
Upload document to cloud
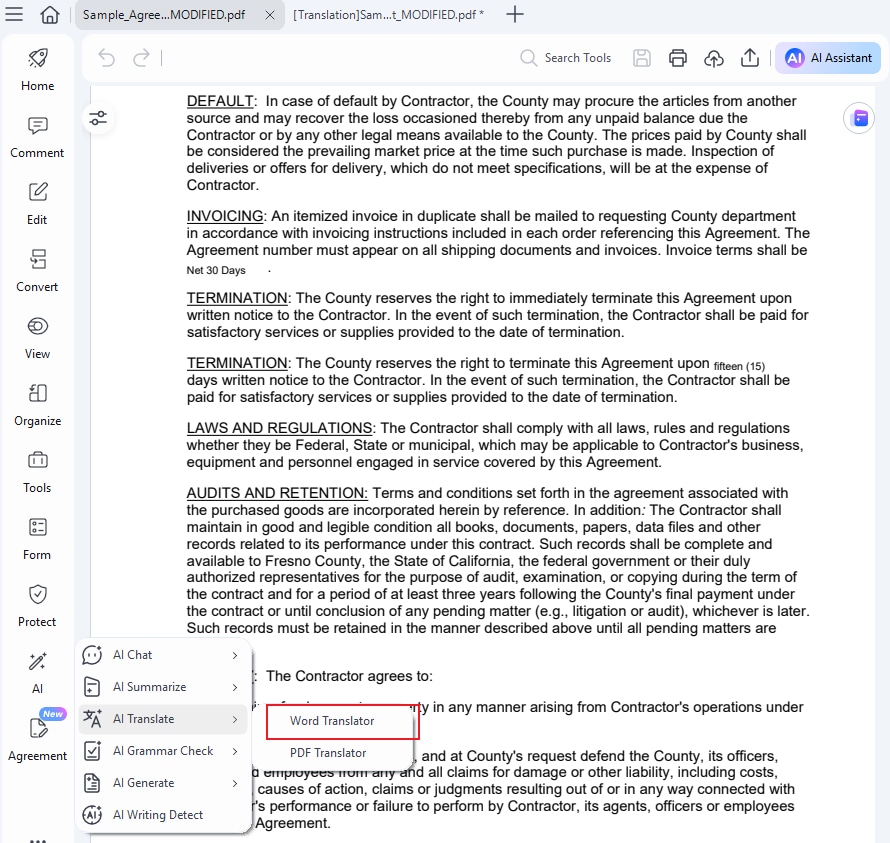coord(713,57)
